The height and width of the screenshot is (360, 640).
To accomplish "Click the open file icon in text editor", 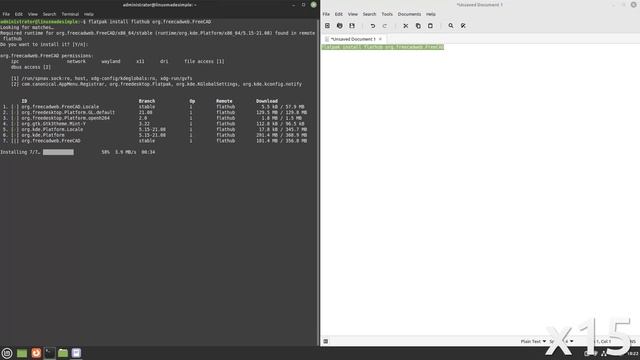I will (x=340, y=26).
